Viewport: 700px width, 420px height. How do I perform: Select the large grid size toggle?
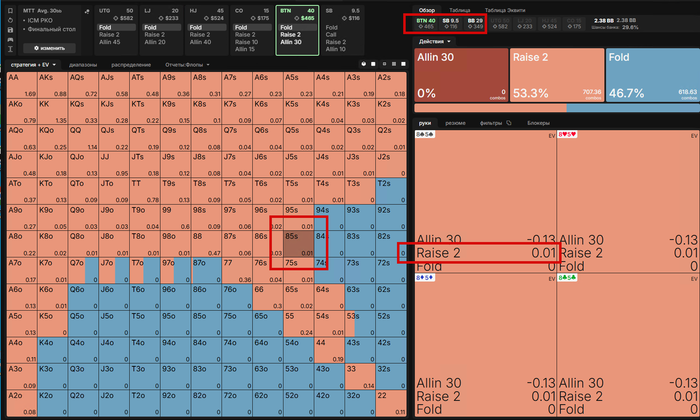tap(403, 64)
